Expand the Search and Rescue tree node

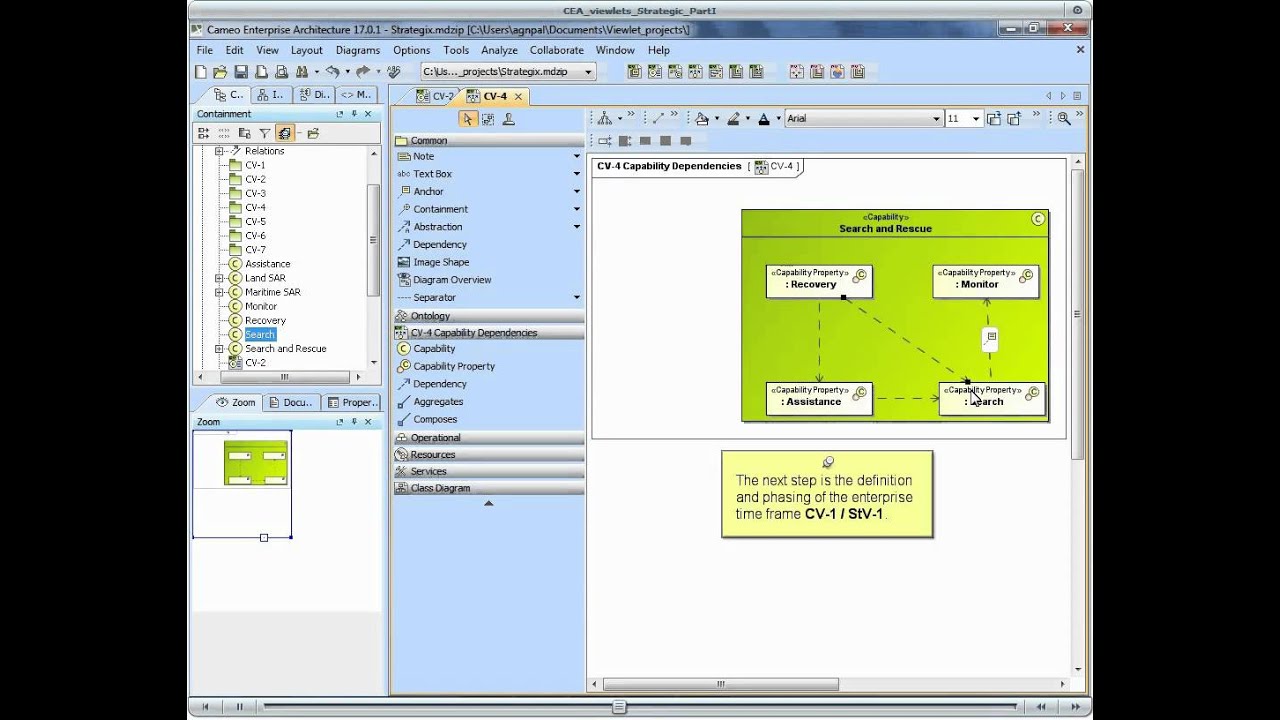[219, 349]
